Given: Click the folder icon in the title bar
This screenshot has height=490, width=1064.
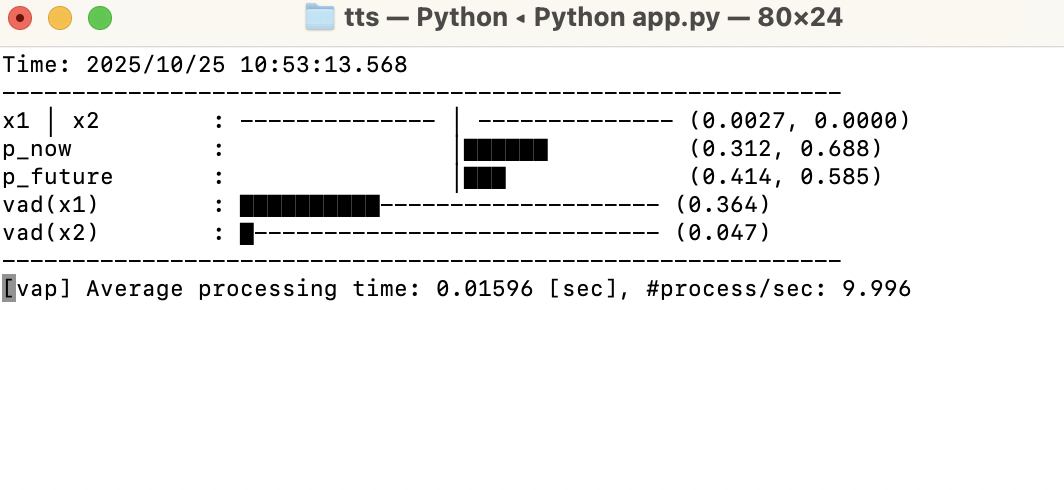Looking at the screenshot, I should [319, 17].
